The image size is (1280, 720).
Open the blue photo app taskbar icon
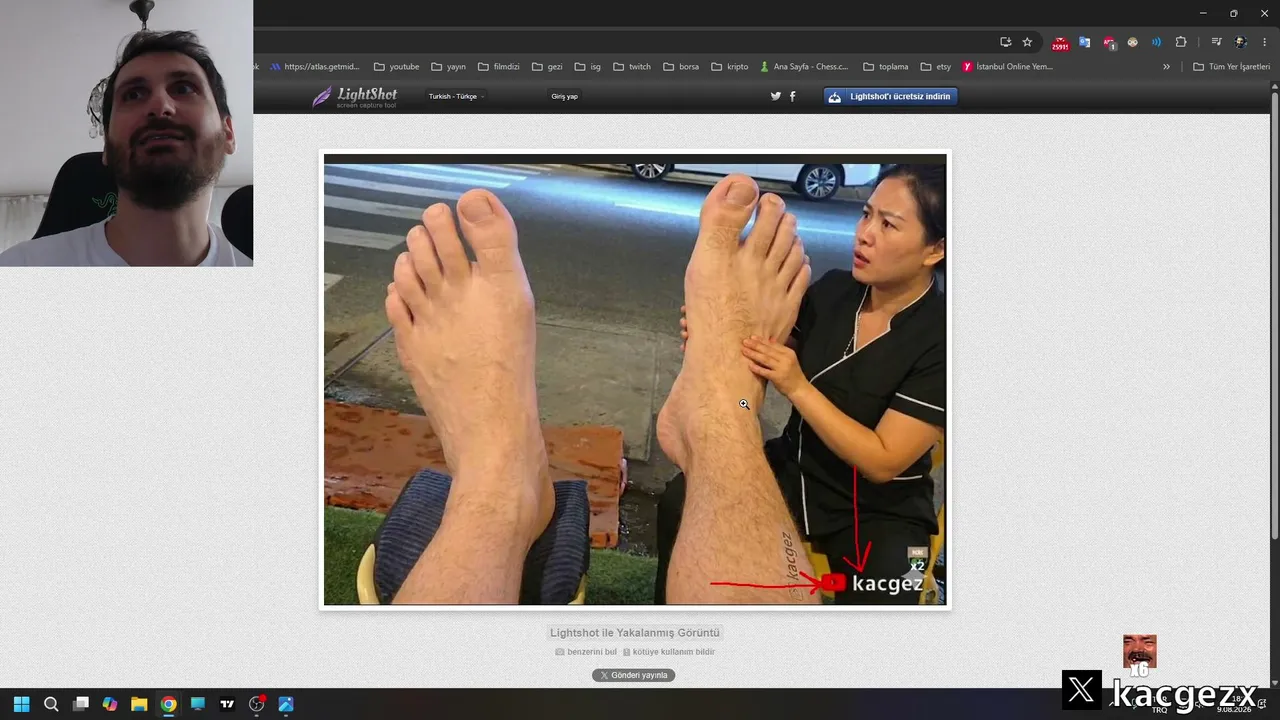(286, 704)
